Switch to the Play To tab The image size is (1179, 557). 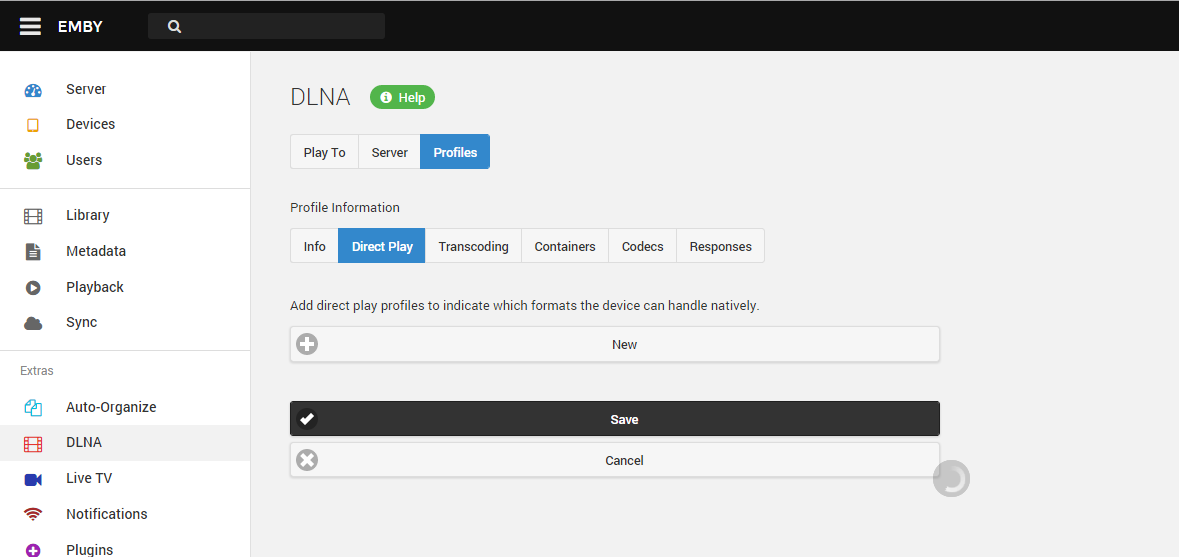(x=325, y=152)
